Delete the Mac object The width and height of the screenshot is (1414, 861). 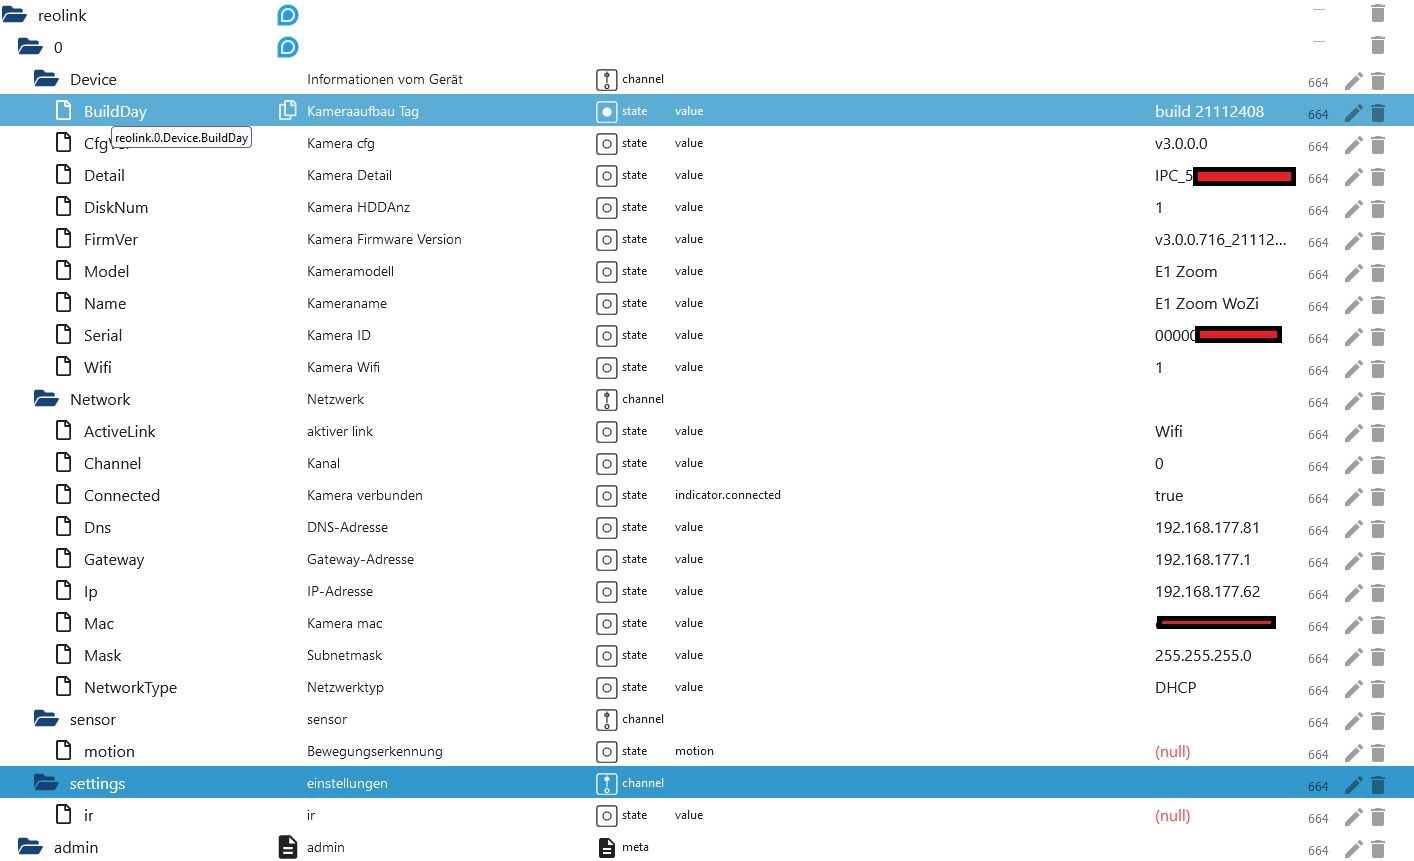coord(1378,625)
